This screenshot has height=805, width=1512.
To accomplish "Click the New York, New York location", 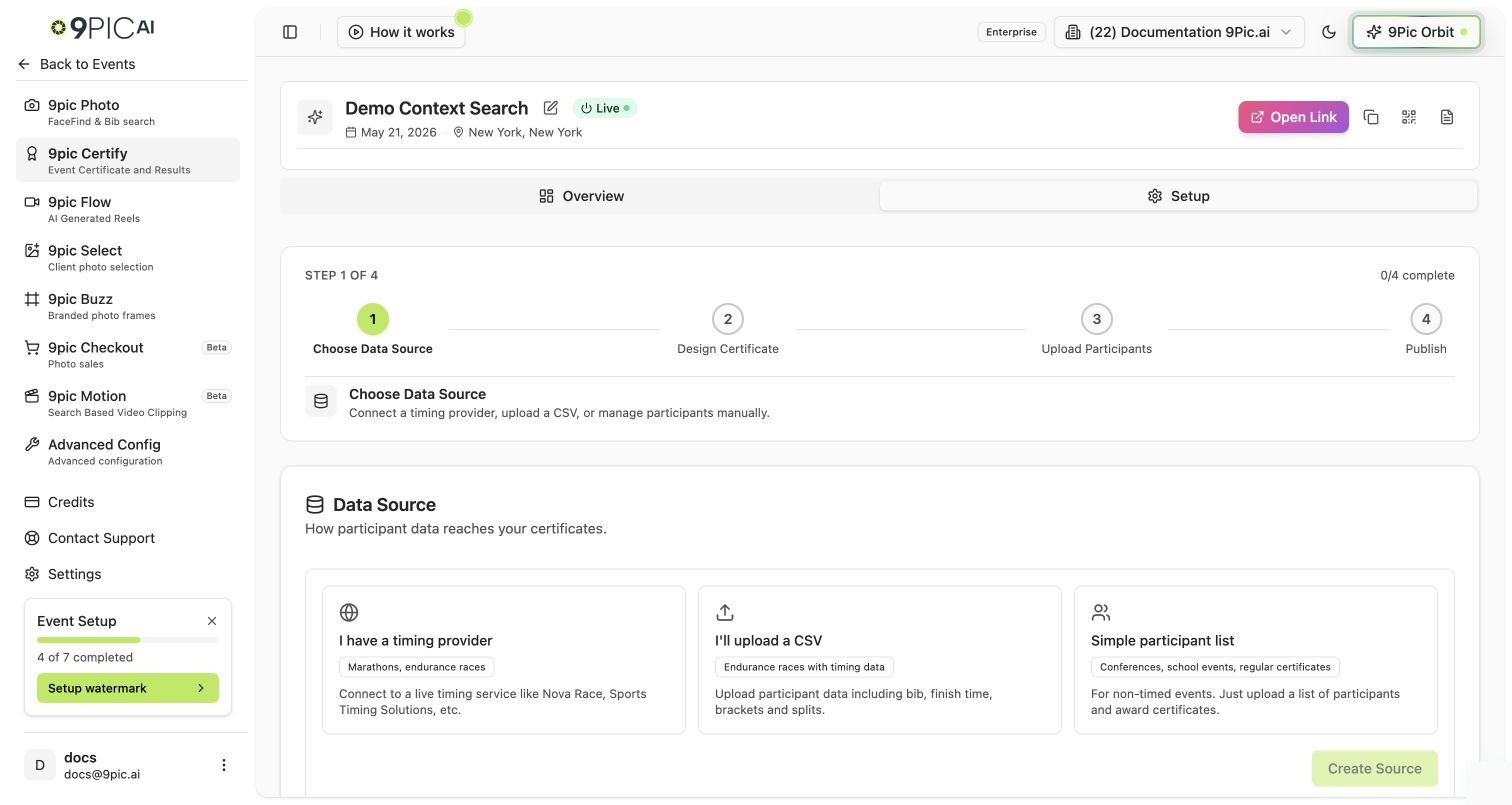I will click(518, 132).
